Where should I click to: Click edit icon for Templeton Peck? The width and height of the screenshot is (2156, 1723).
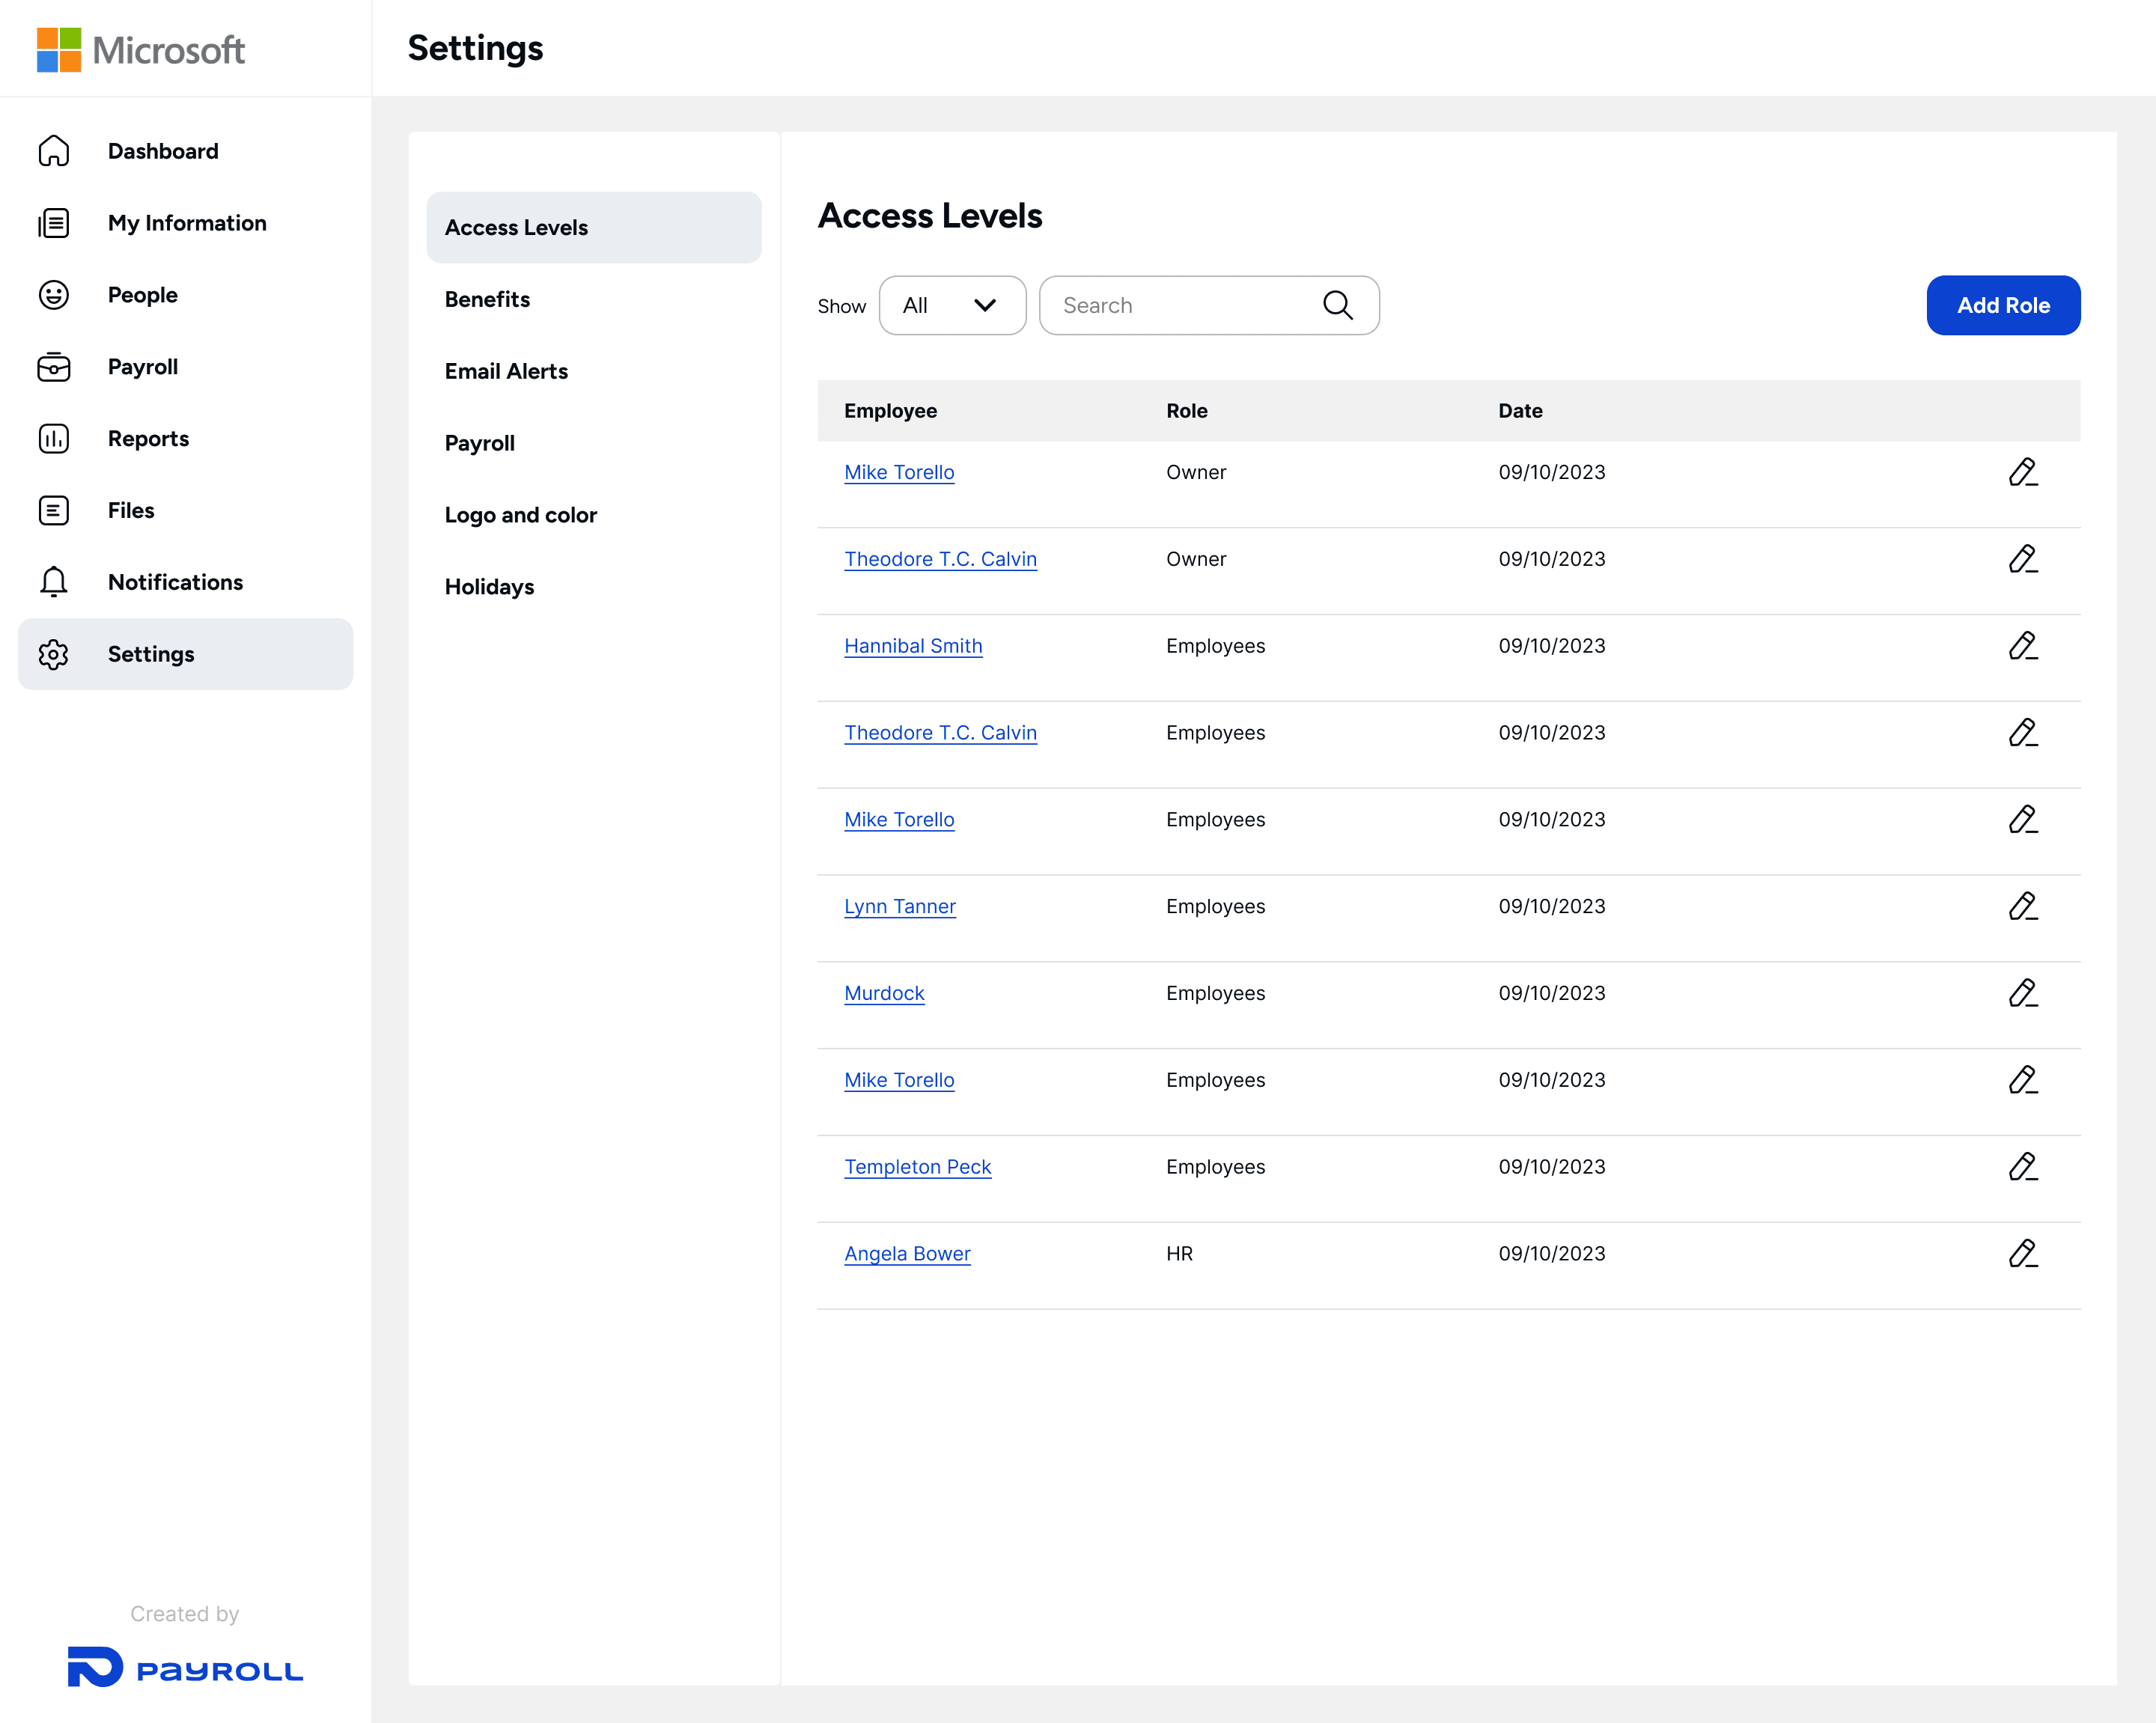coord(2022,1167)
